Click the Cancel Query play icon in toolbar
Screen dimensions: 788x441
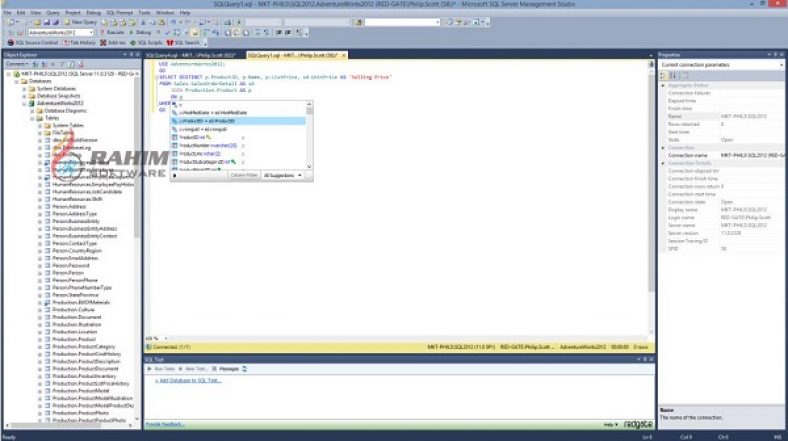[x=239, y=22]
